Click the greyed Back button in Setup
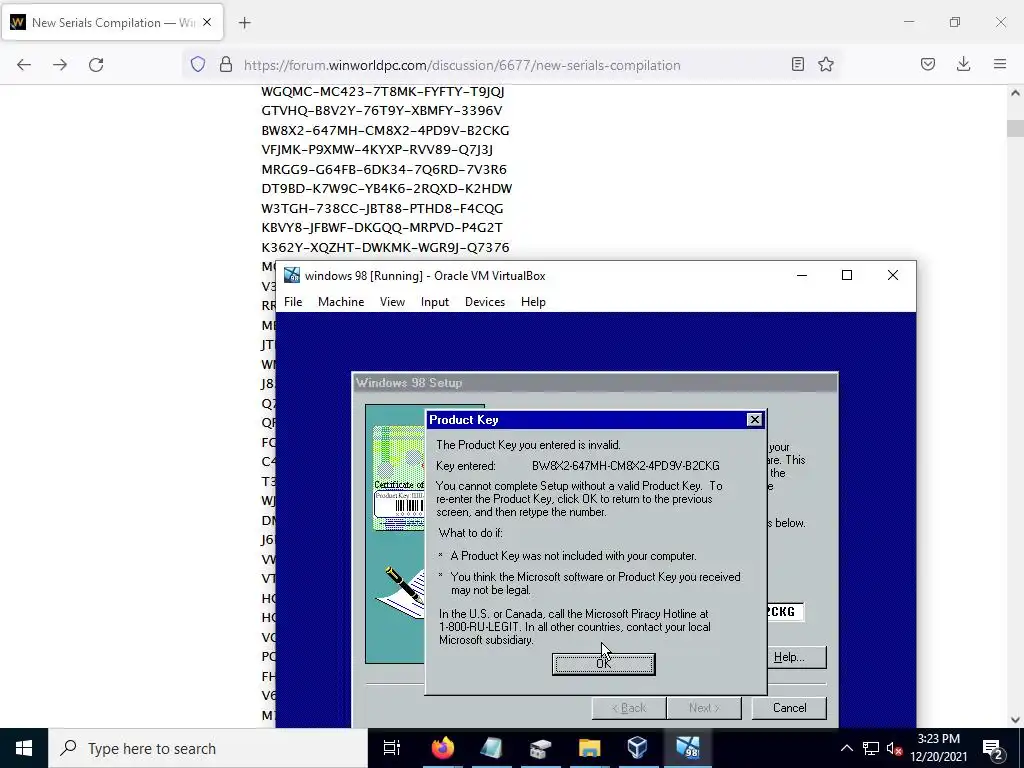 [629, 708]
